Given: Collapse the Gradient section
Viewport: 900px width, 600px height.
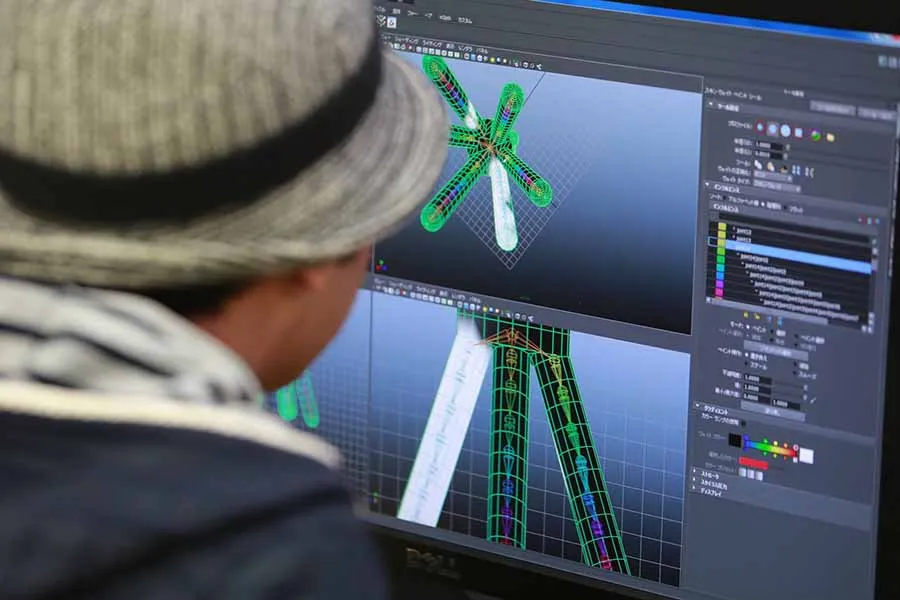Looking at the screenshot, I should click(x=697, y=407).
